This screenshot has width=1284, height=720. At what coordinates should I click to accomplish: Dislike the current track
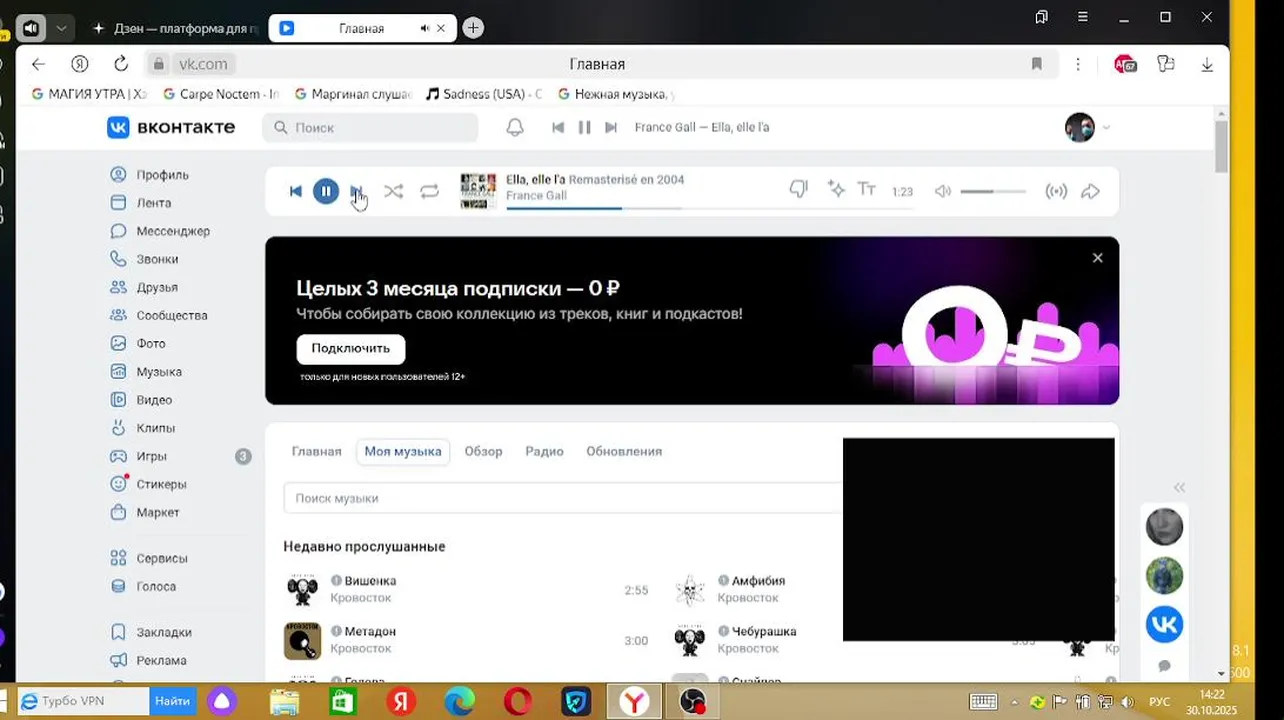(x=798, y=189)
